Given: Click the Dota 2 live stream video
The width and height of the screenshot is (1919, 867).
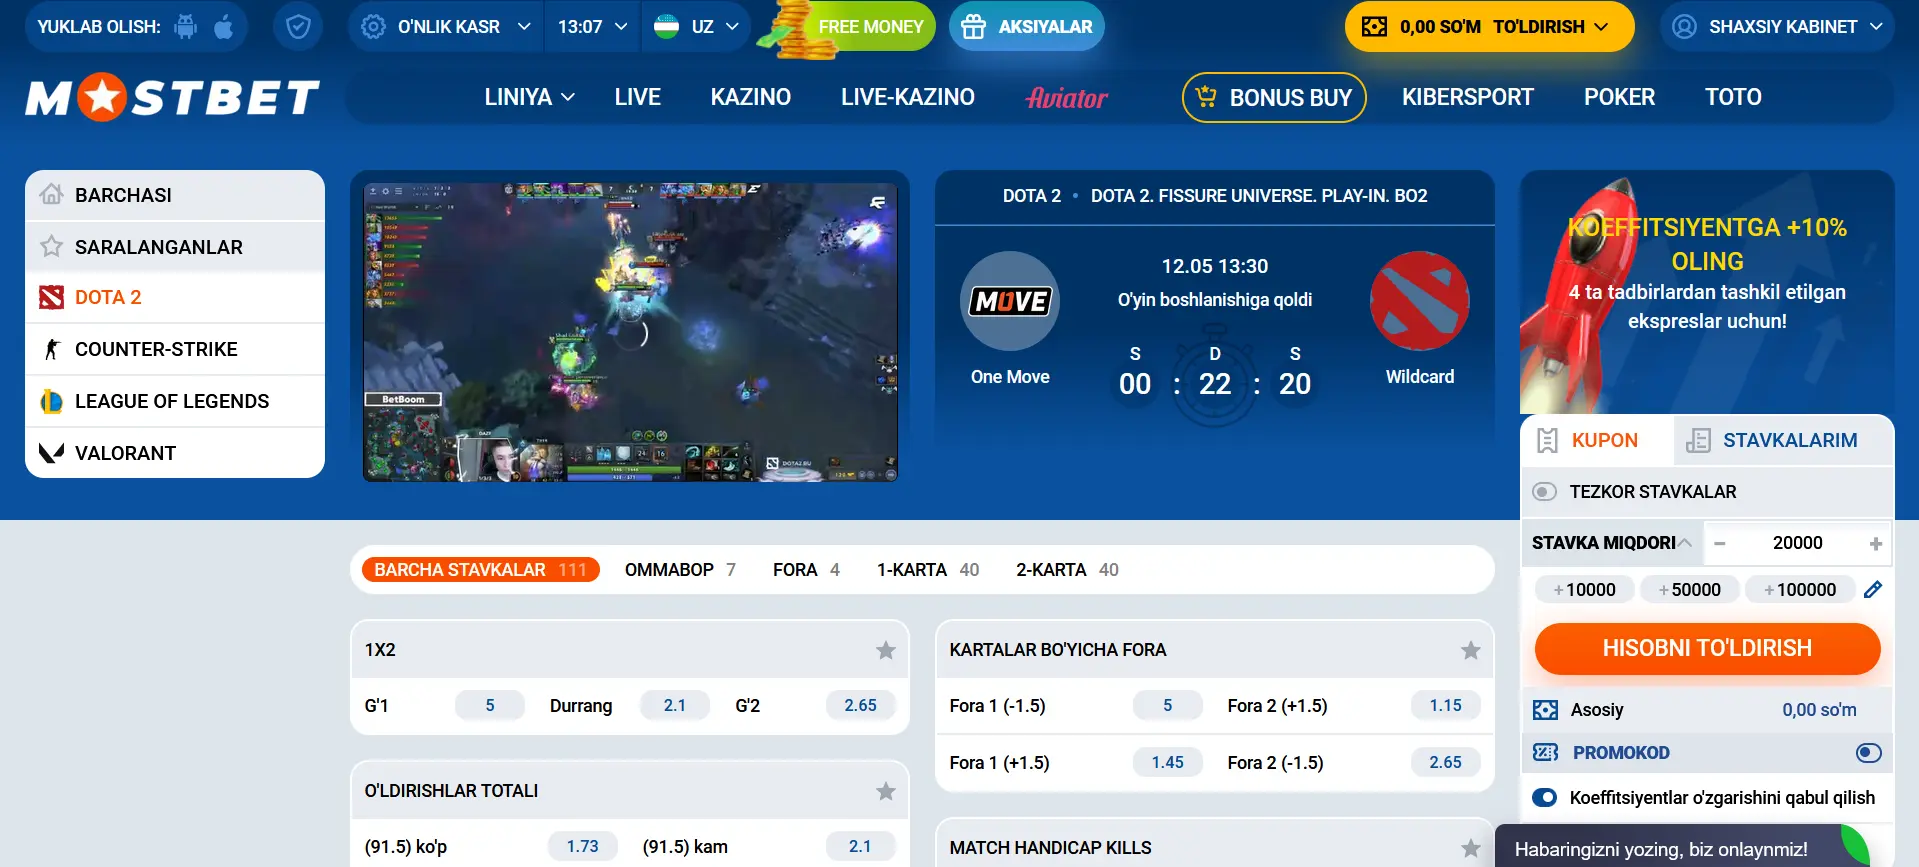Looking at the screenshot, I should click(630, 332).
